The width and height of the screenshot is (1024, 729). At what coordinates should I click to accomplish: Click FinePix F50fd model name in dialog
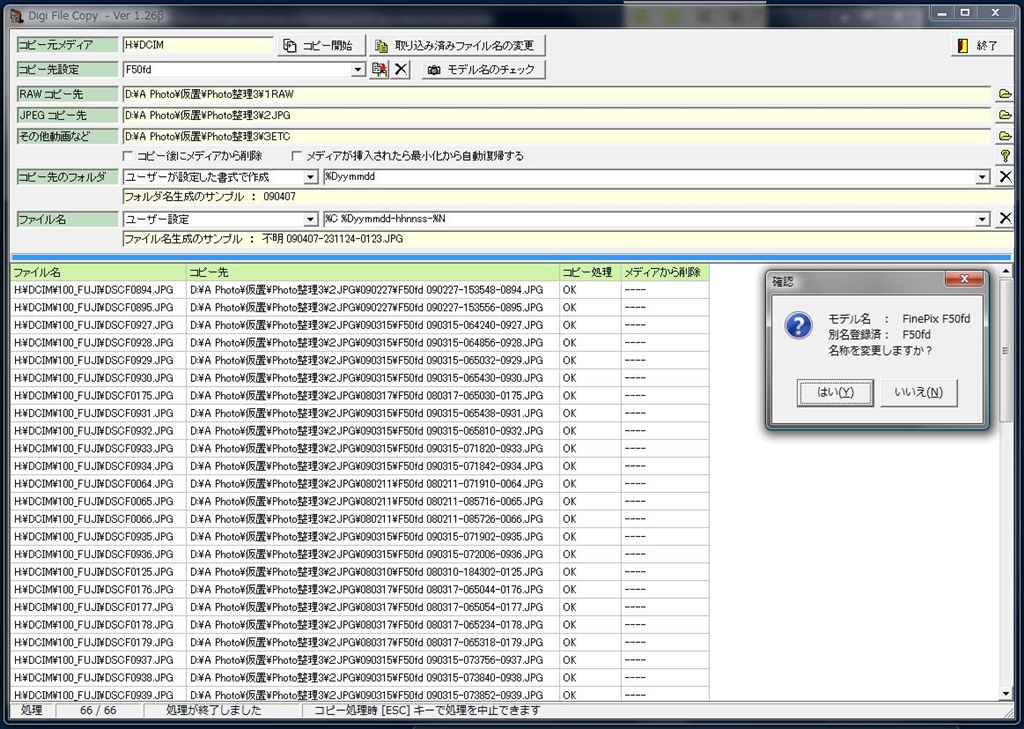point(936,319)
